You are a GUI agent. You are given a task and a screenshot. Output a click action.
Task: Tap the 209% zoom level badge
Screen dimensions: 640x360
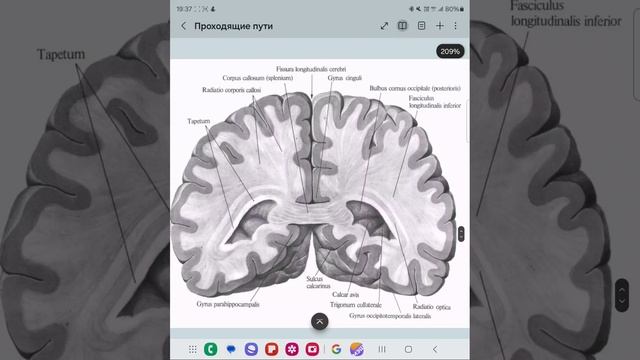point(450,51)
